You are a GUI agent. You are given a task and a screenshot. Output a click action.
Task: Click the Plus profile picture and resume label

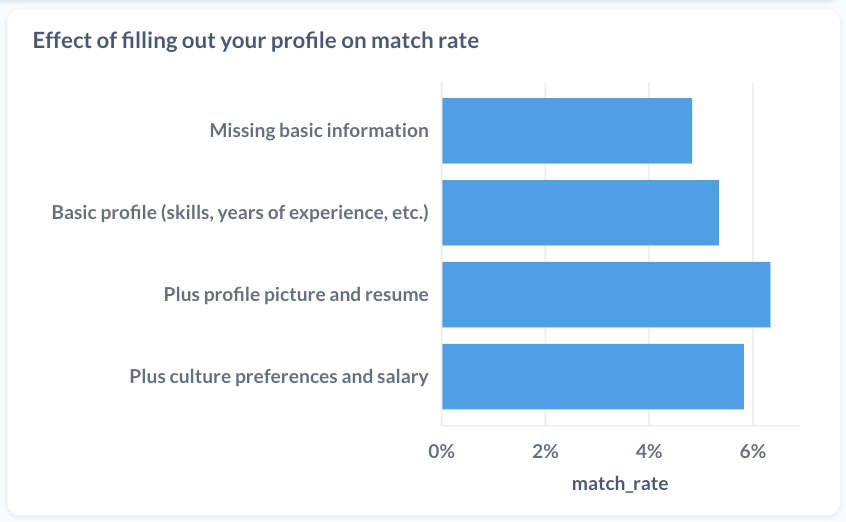(296, 295)
